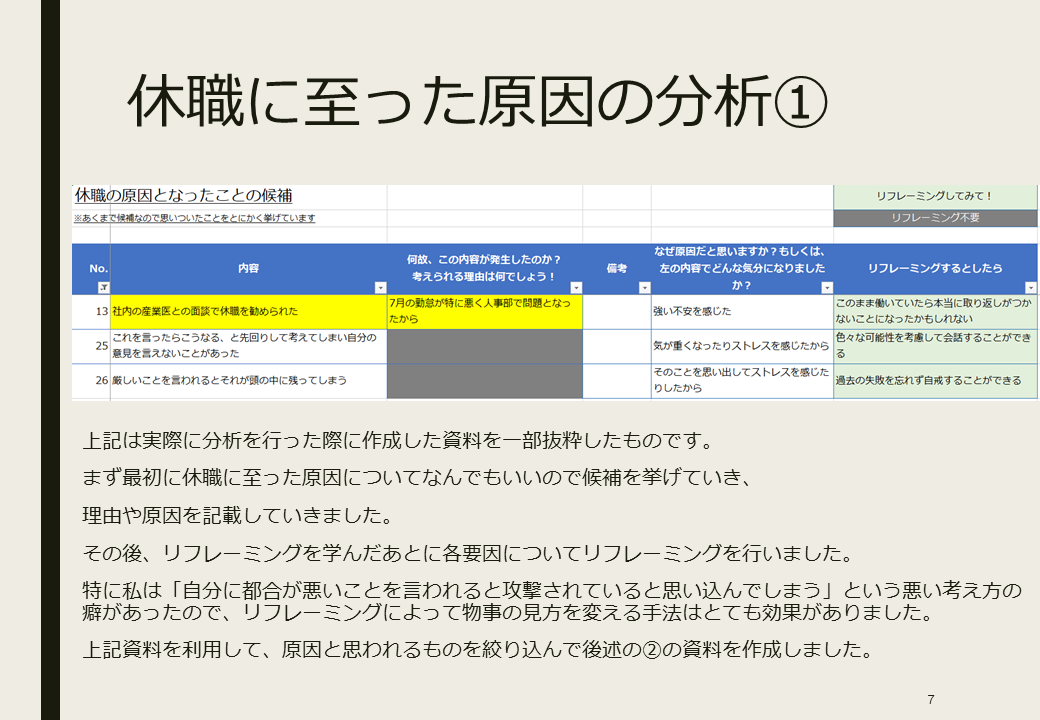Select the yellow cell about 社内の産業医との面談
Image resolution: width=1040 pixels, height=720 pixels.
coord(248,311)
